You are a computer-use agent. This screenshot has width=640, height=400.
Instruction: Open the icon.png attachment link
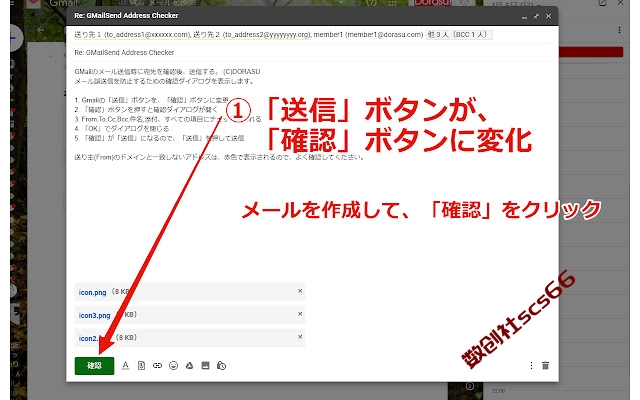coord(92,292)
